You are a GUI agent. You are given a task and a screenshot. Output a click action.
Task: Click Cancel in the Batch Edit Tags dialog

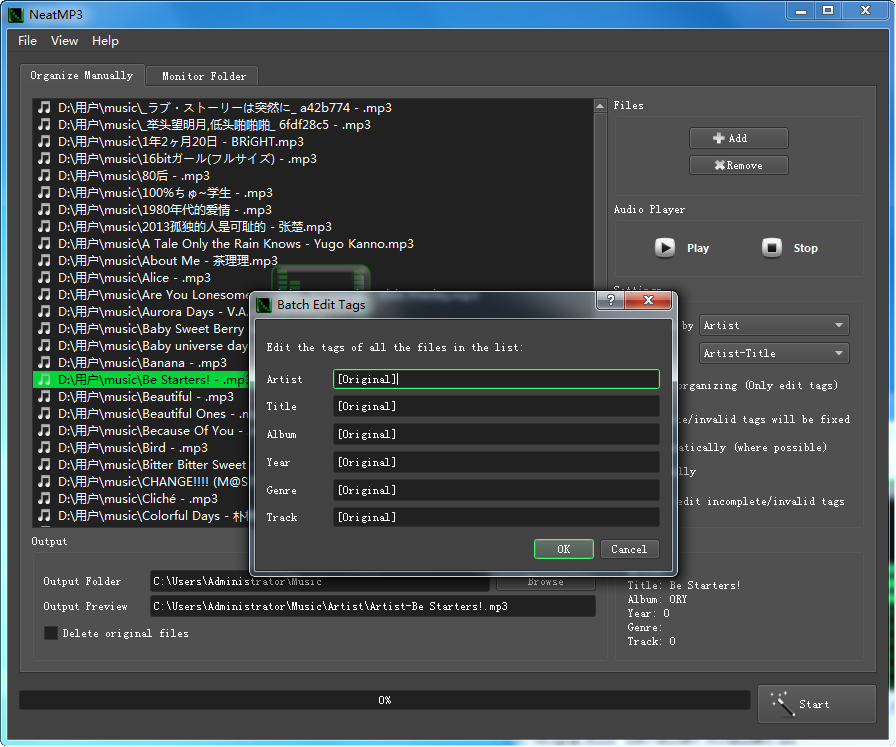[629, 549]
